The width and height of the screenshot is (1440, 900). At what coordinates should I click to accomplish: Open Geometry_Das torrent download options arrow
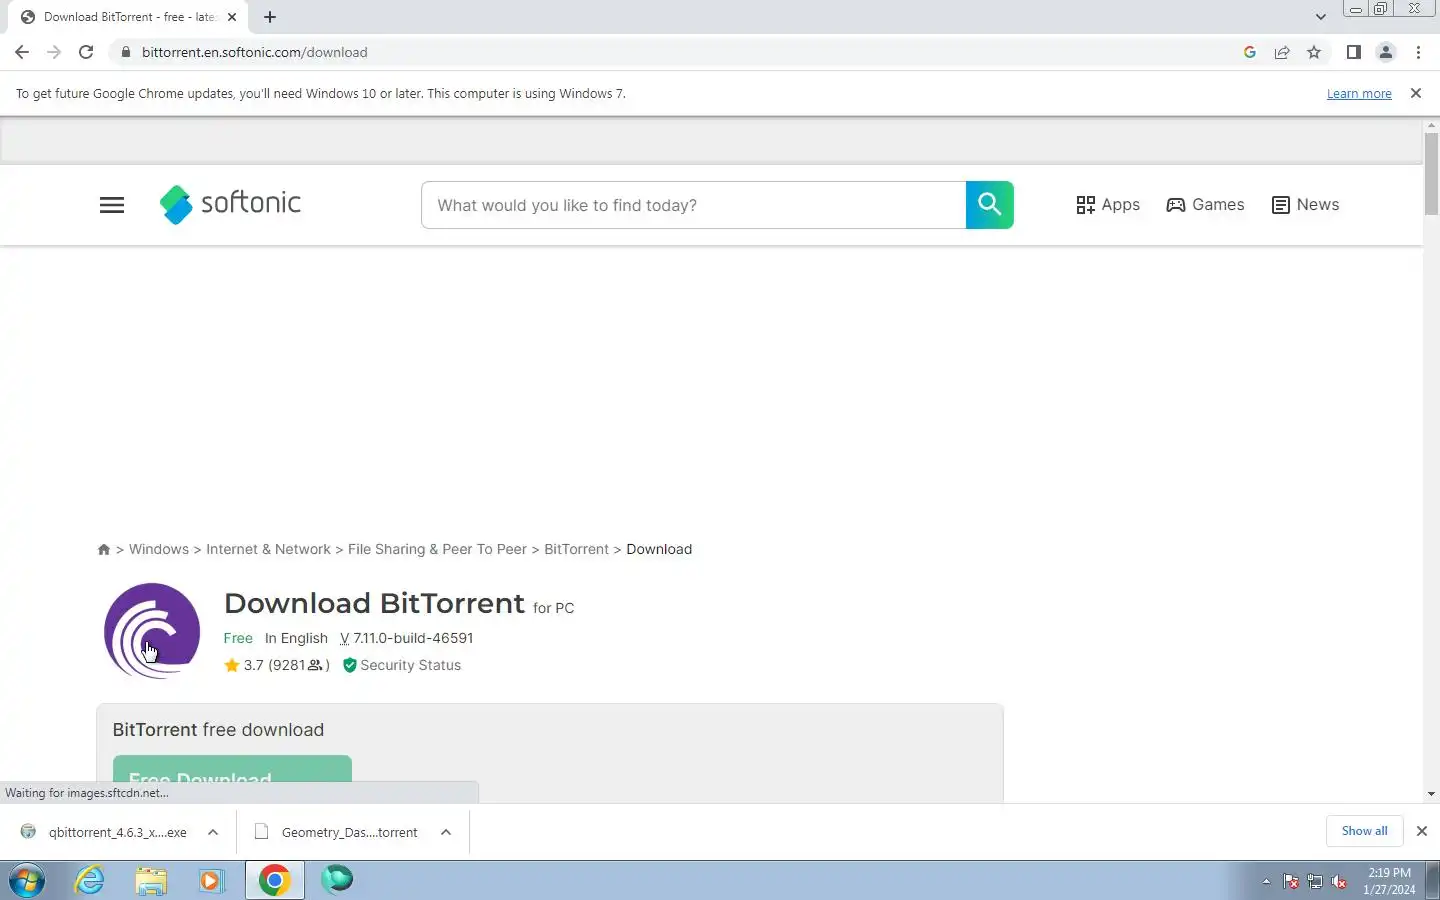pyautogui.click(x=446, y=832)
